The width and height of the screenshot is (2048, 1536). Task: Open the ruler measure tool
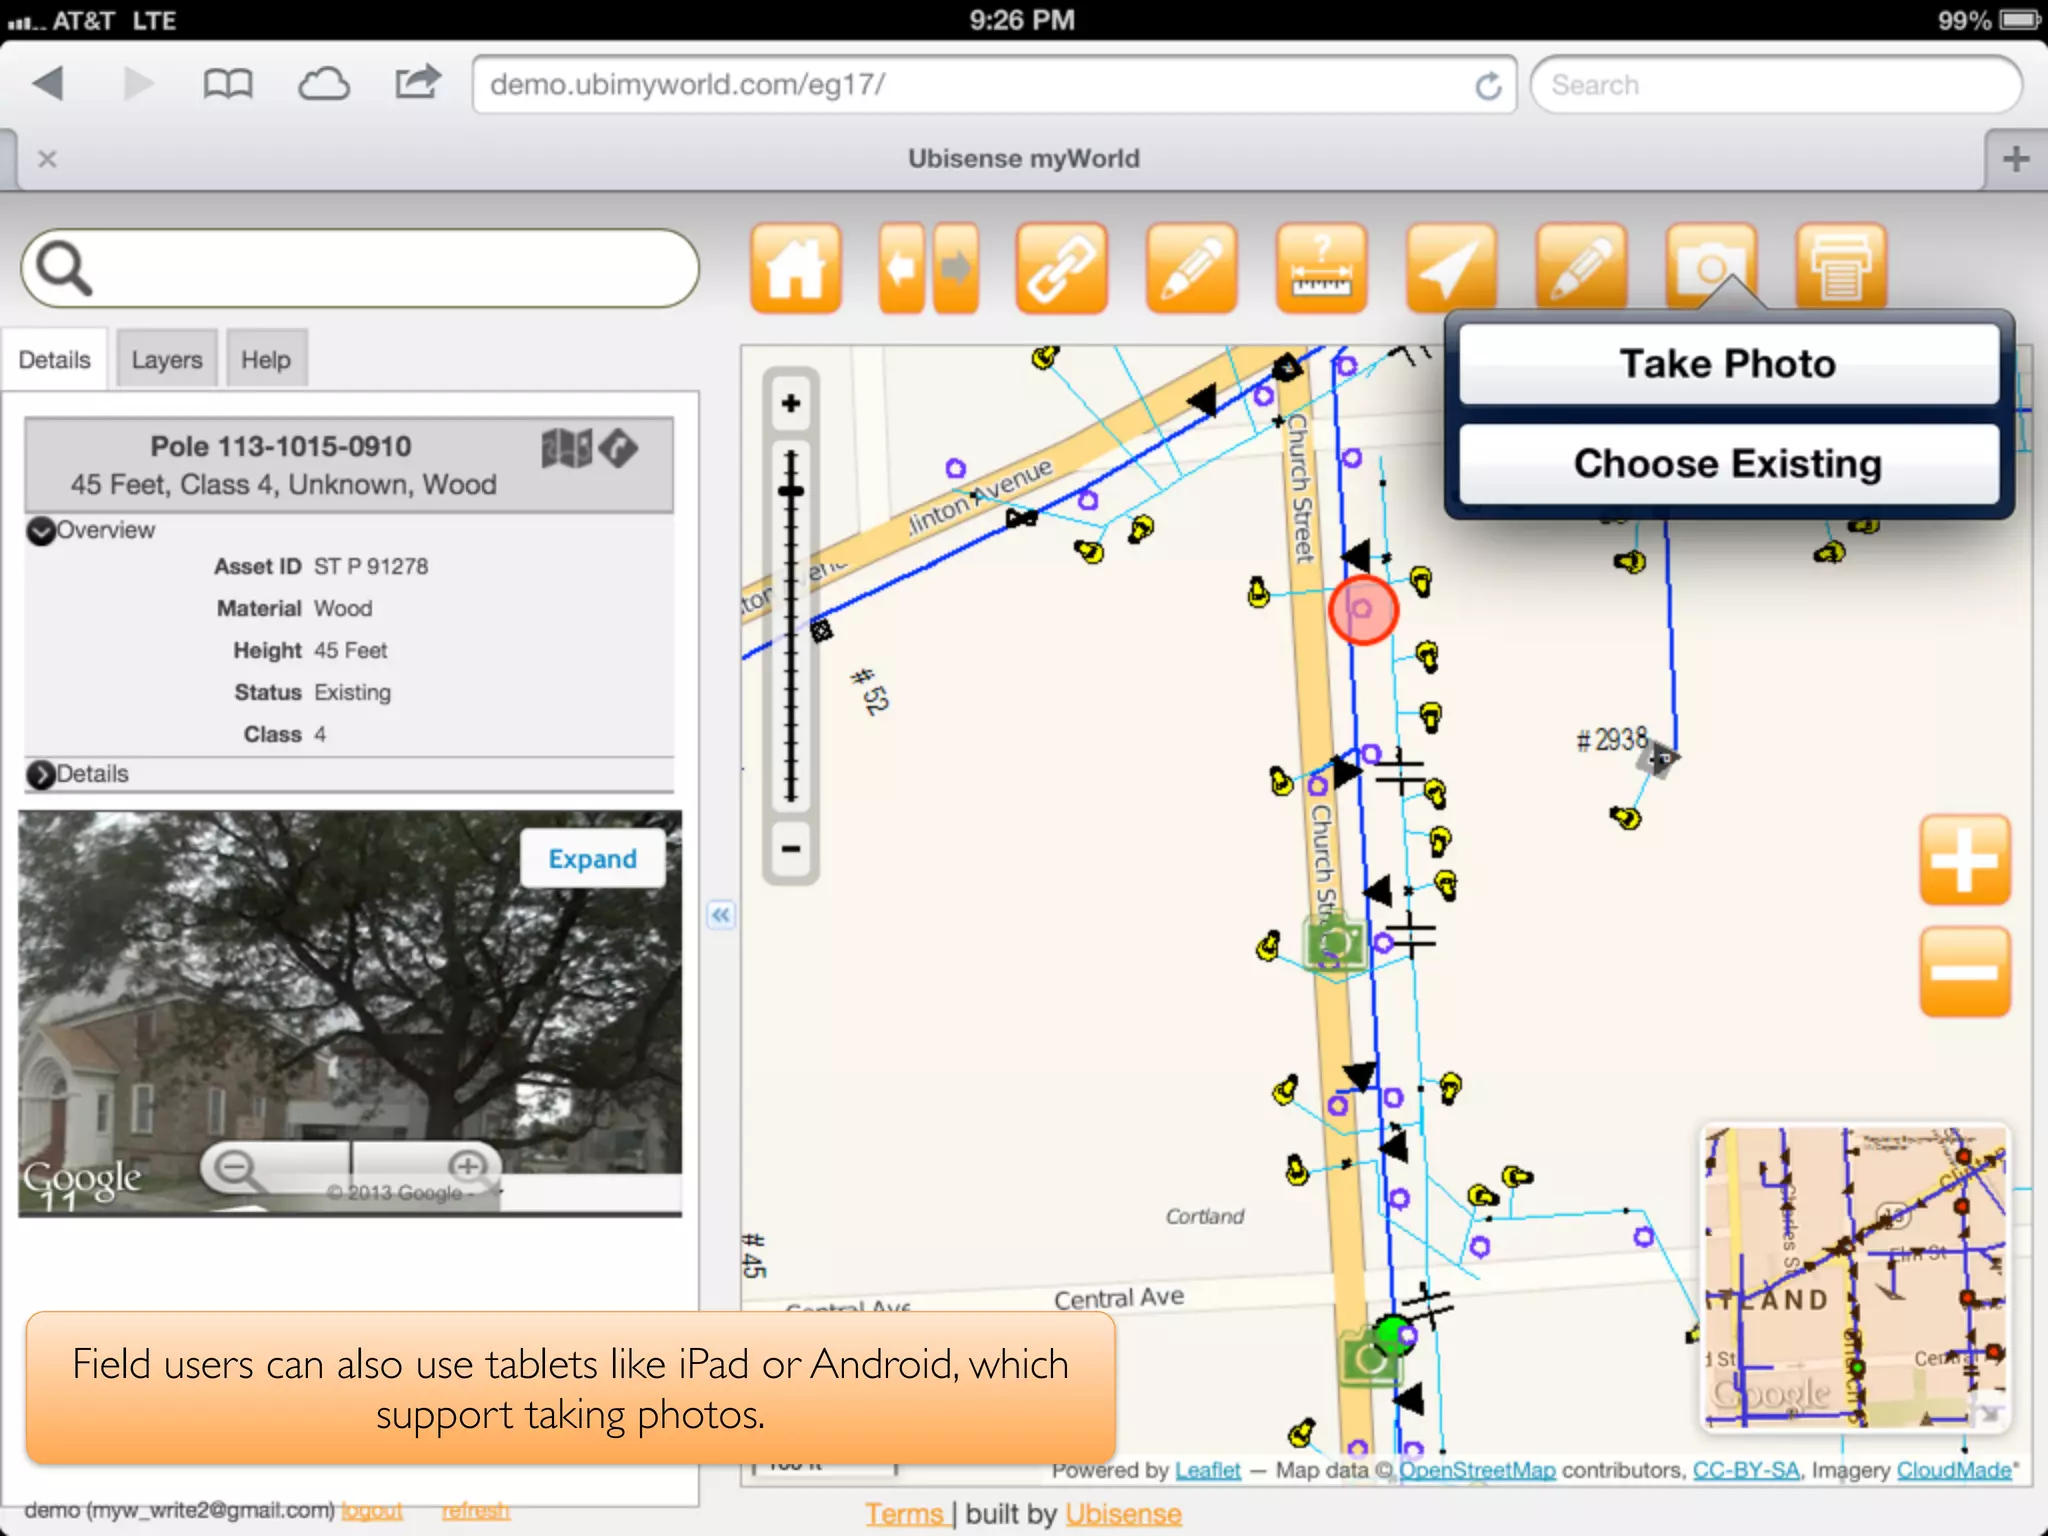(x=1321, y=268)
